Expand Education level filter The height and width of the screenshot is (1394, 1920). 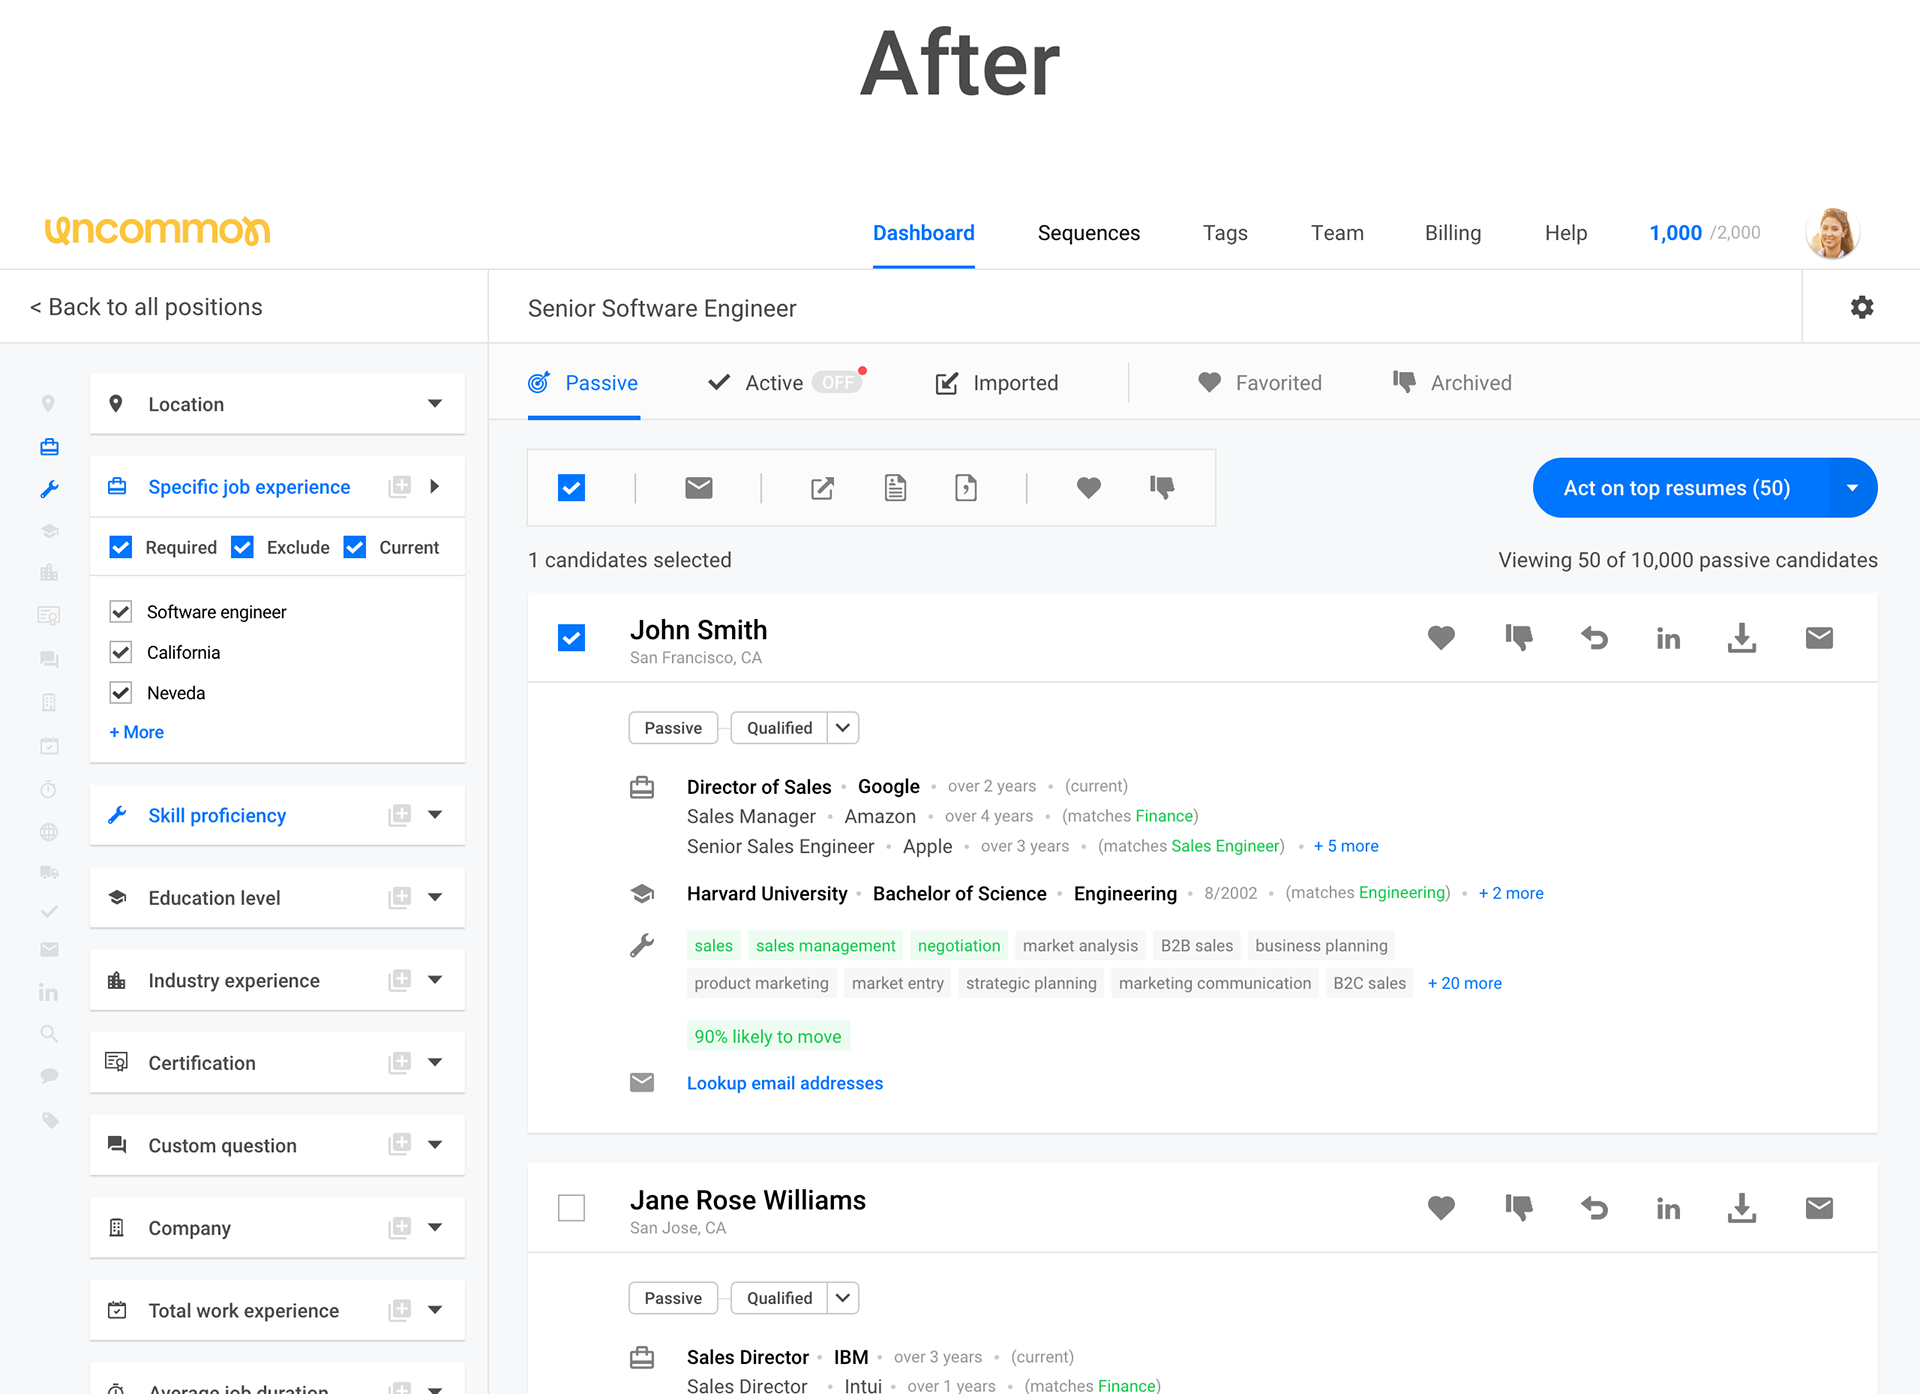(435, 897)
